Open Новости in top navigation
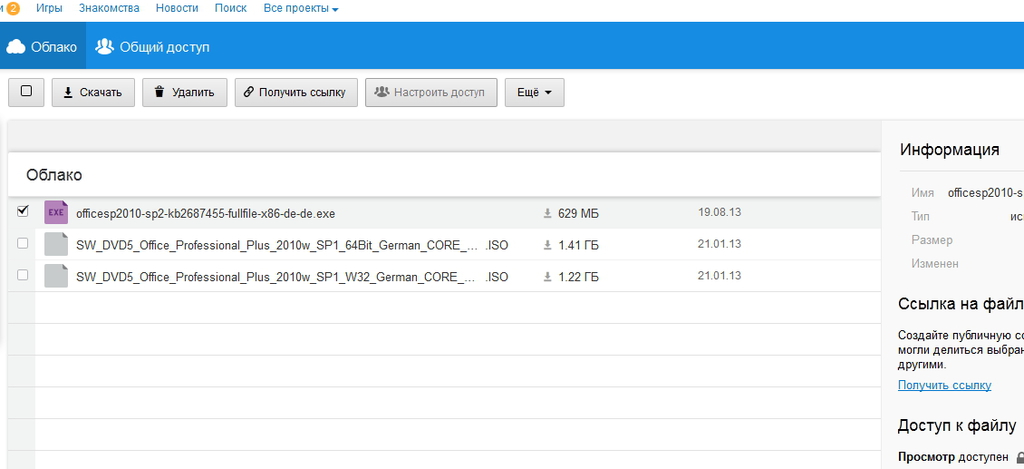 [x=177, y=8]
